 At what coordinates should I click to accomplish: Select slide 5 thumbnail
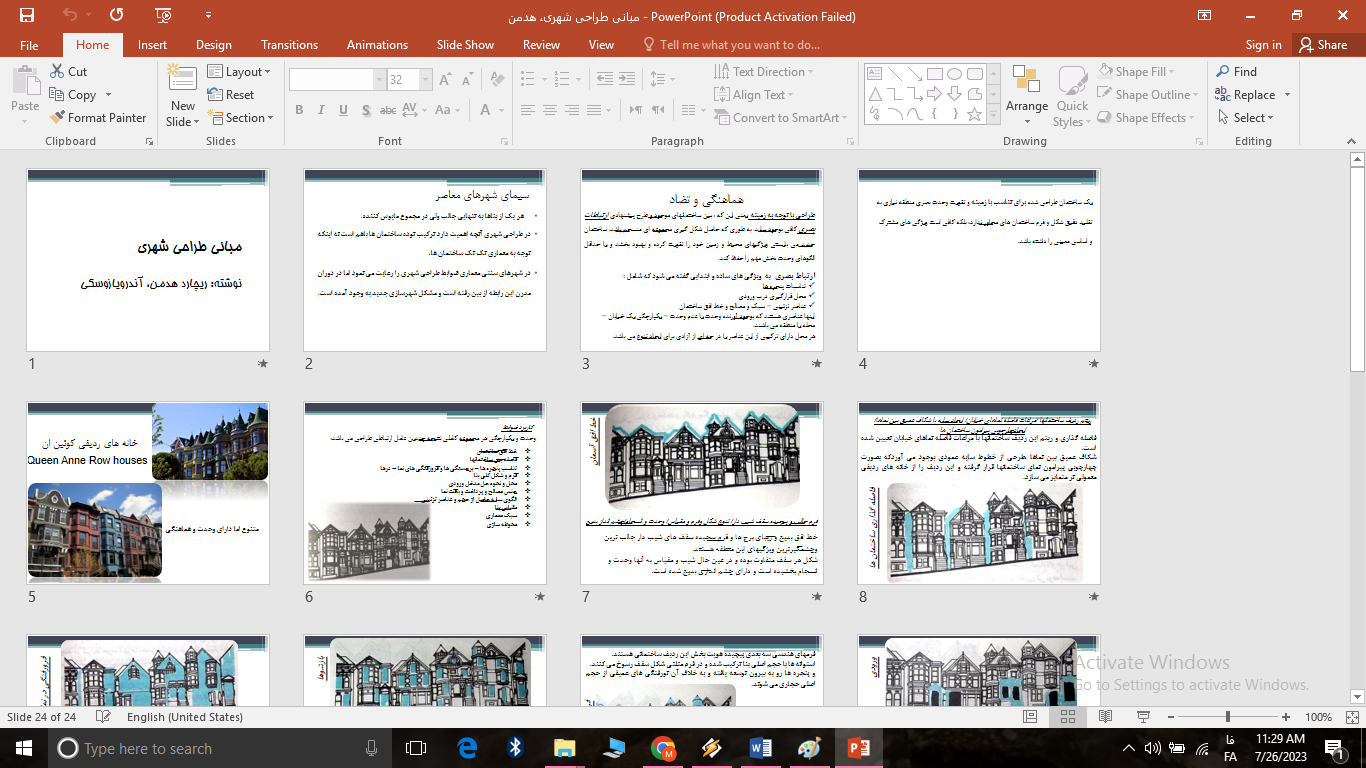click(147, 493)
